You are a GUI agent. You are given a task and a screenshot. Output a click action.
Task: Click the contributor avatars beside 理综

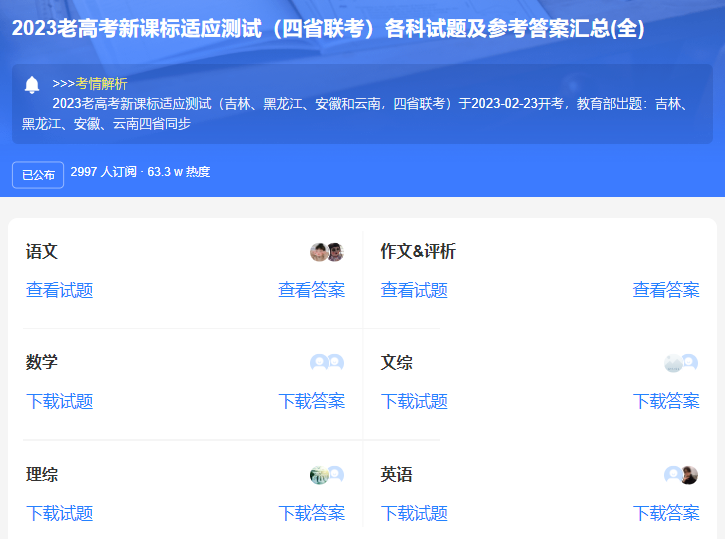click(327, 475)
